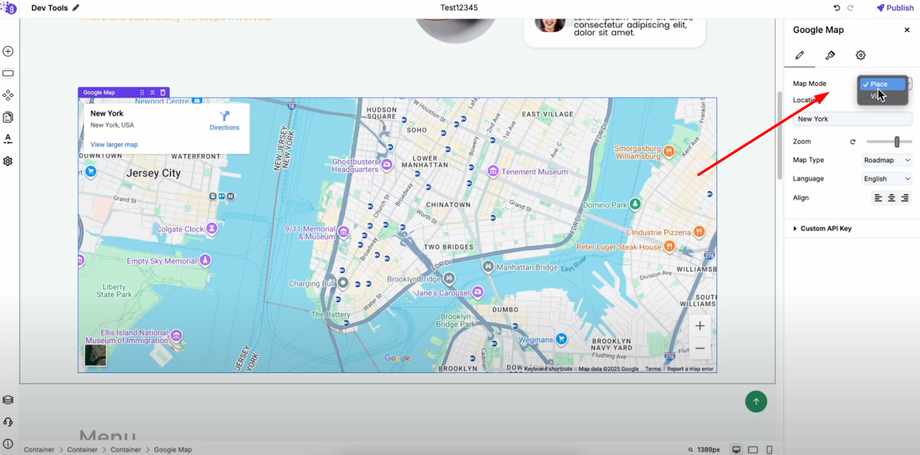Click the Colgate Clock map marker

tap(212, 228)
